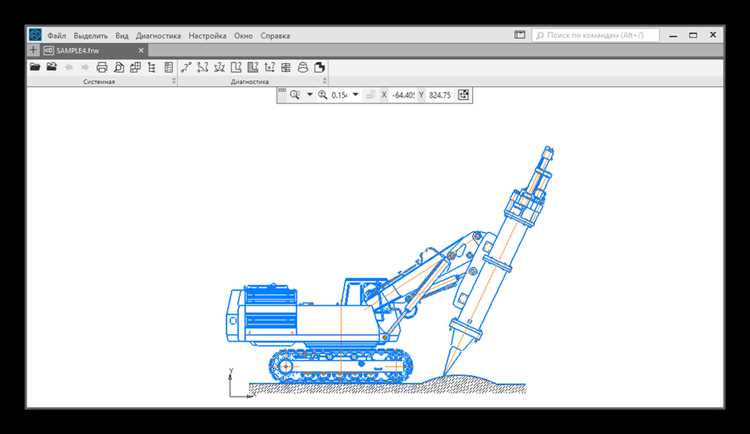The image size is (750, 434).
Task: Click the first Диагностика toolbar icon
Action: (x=186, y=68)
